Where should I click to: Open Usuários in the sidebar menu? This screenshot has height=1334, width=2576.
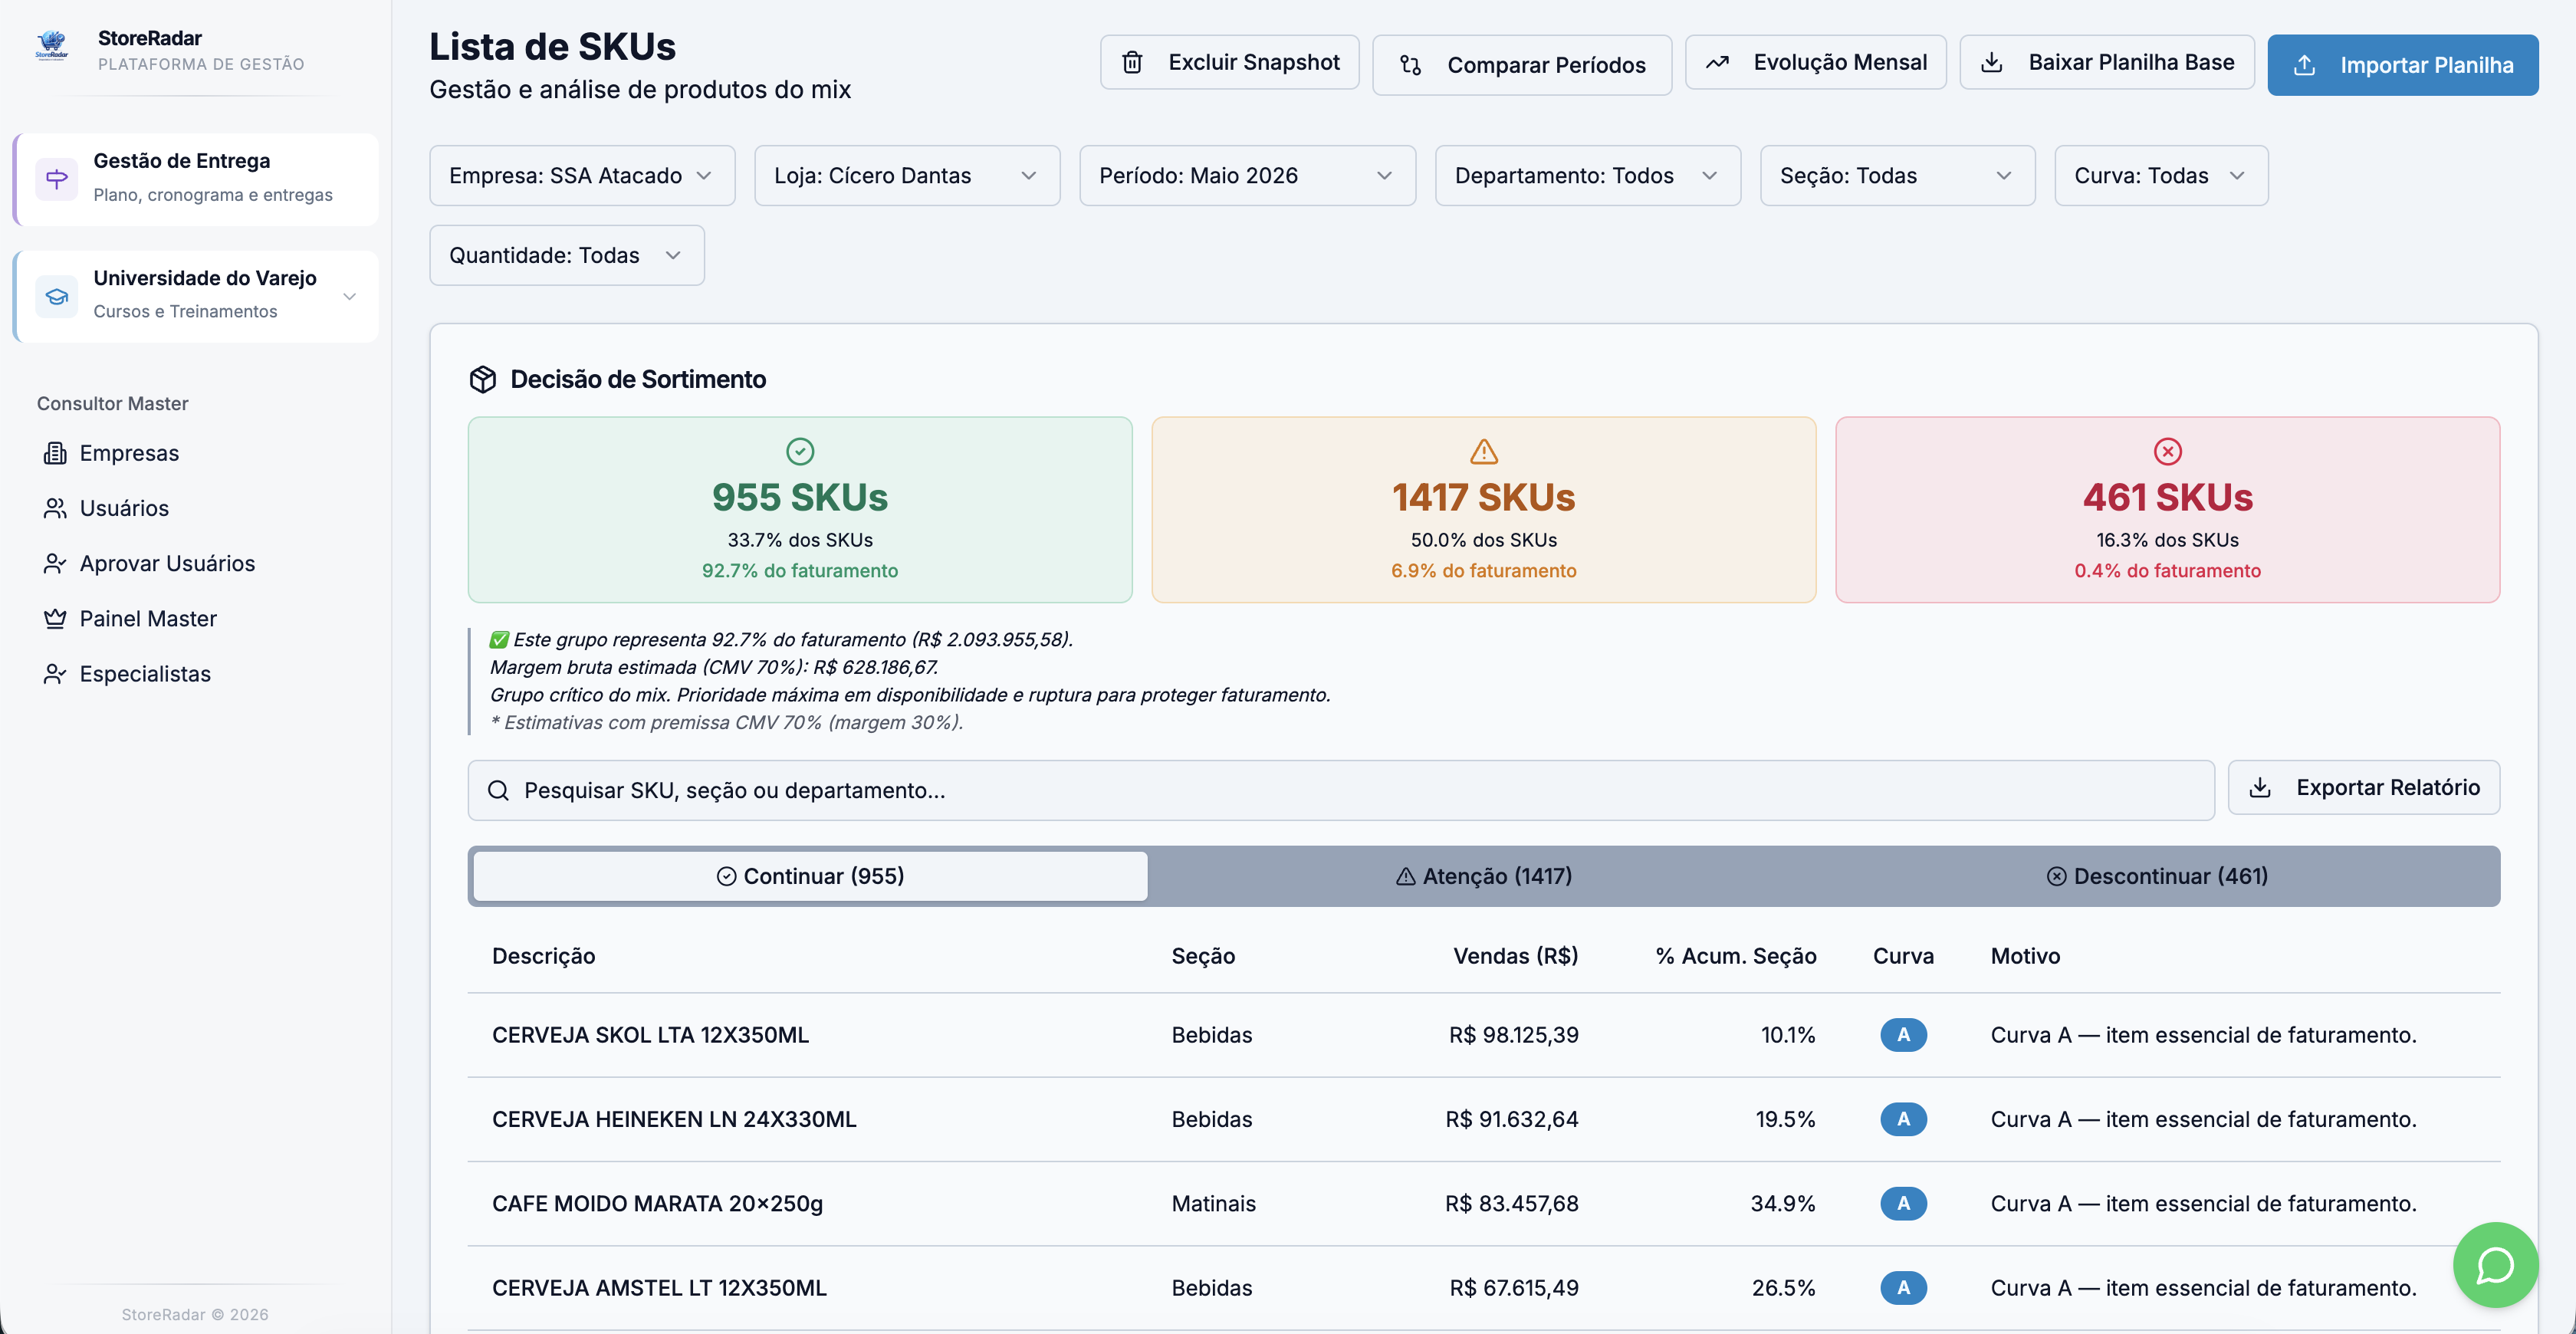point(124,508)
